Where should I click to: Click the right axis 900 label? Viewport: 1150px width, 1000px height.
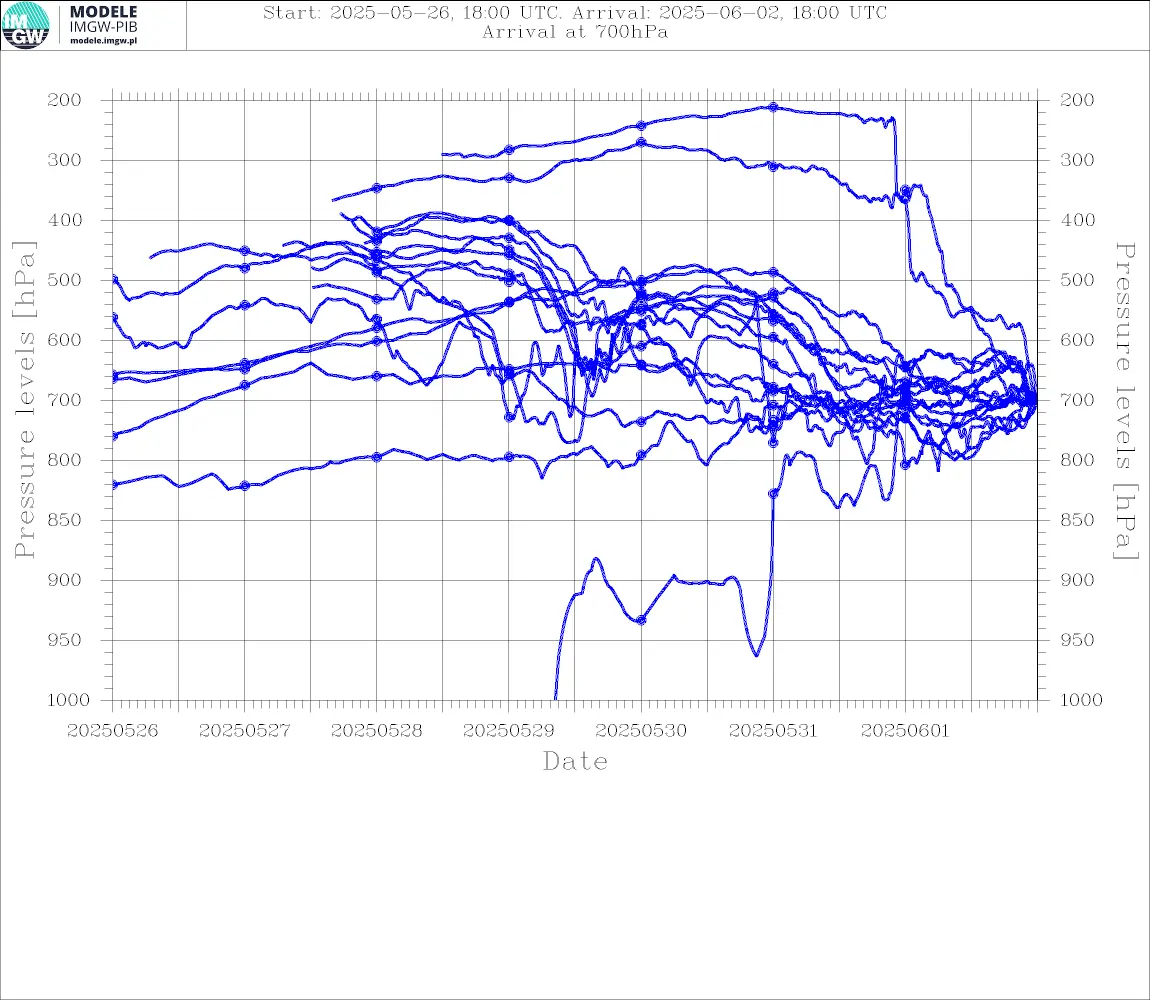coord(1077,580)
